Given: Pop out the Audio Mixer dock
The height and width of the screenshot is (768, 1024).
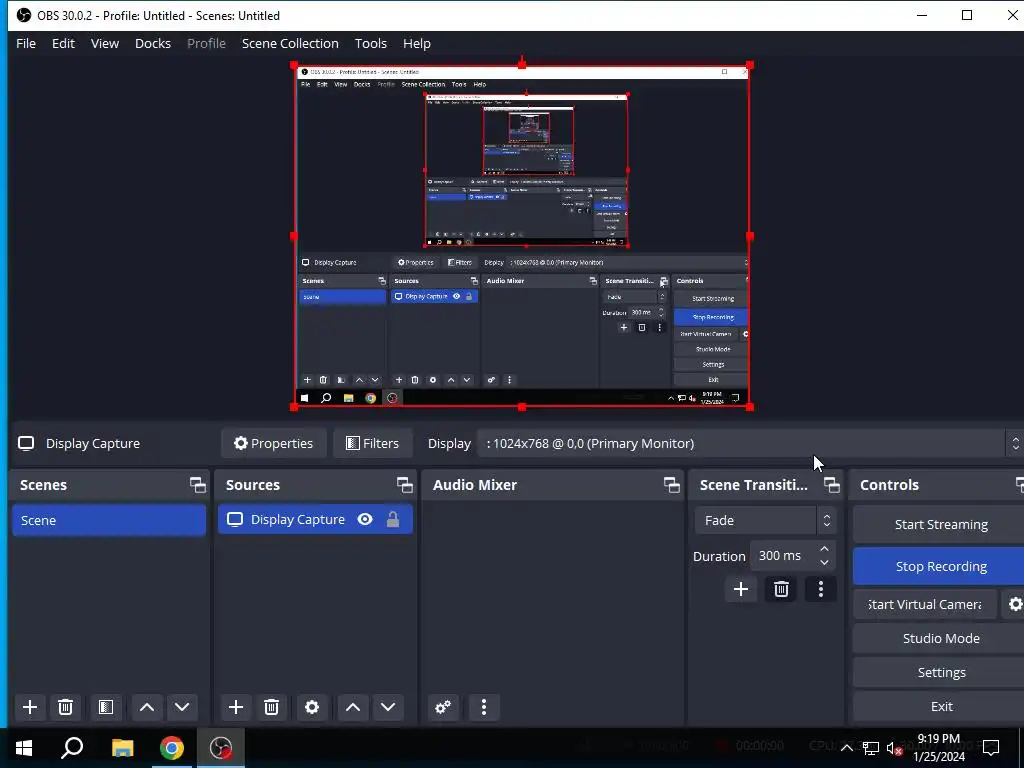Looking at the screenshot, I should (x=672, y=485).
